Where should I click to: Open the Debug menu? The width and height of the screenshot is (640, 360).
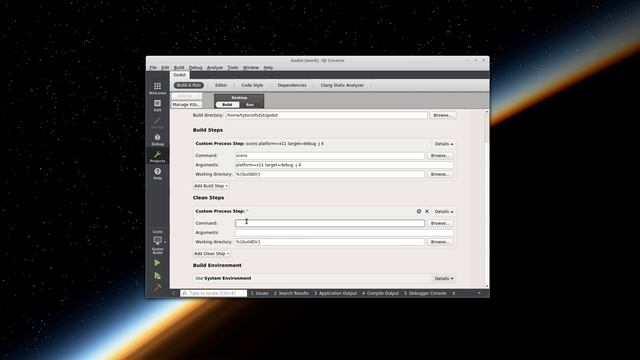(x=196, y=68)
